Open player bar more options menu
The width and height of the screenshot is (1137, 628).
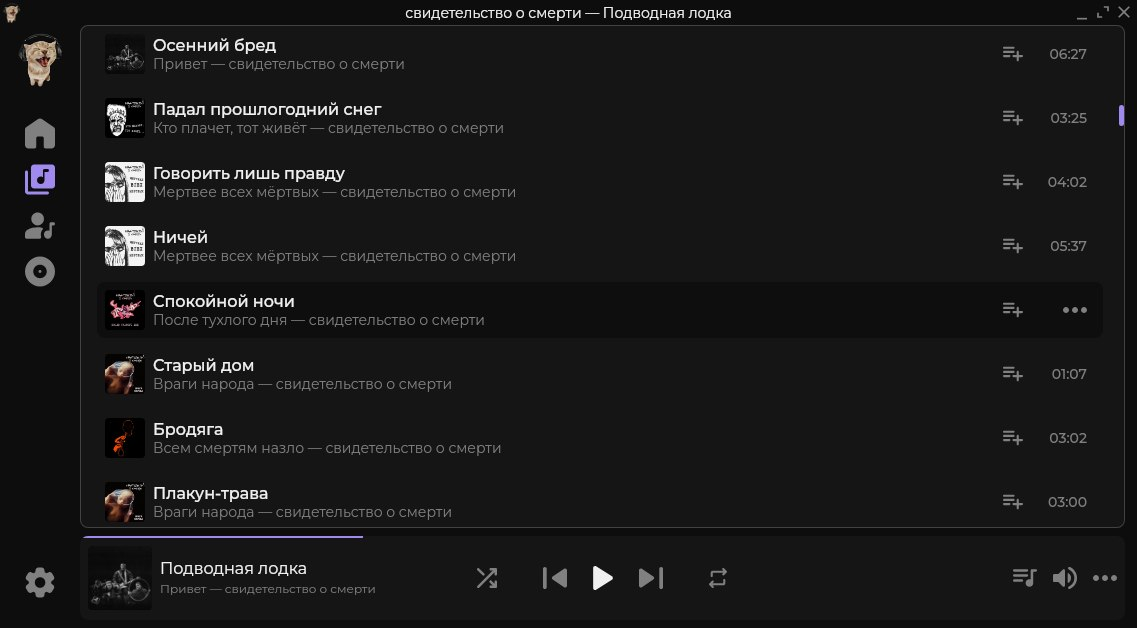pos(1104,578)
